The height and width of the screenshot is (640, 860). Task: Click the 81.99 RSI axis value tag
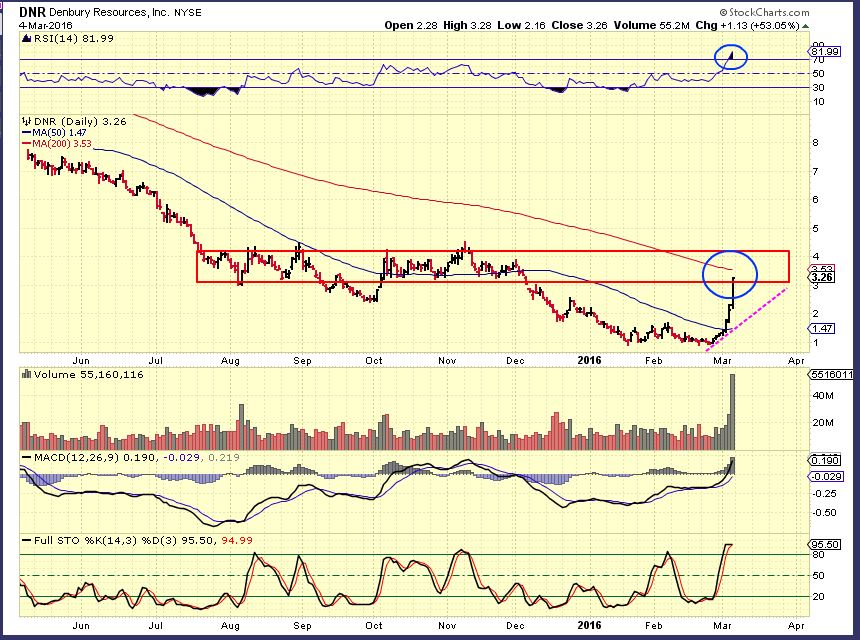coord(825,52)
